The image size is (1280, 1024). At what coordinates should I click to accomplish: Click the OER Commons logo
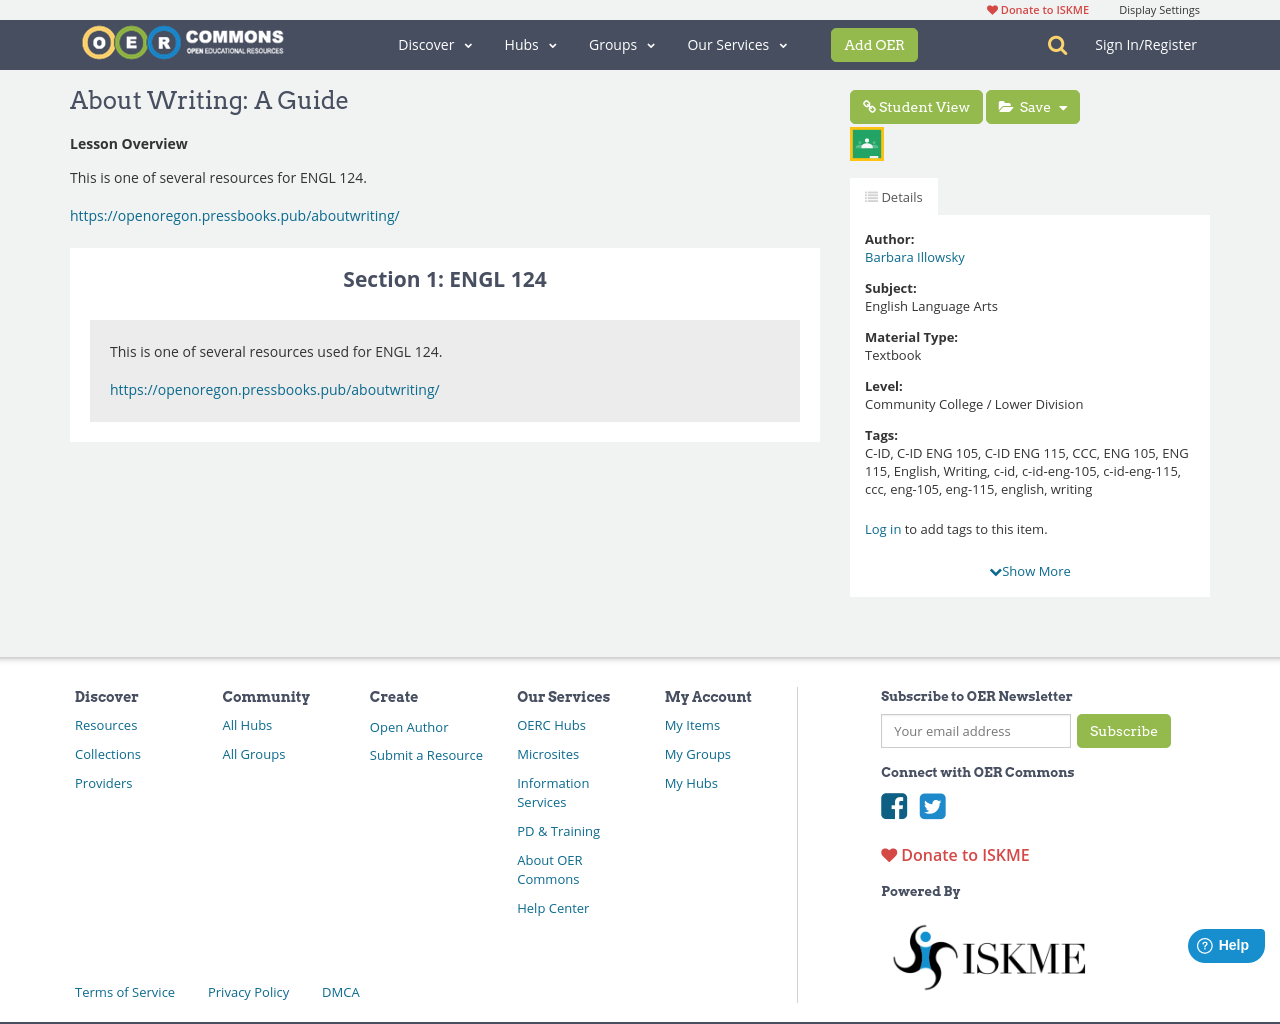click(x=183, y=43)
